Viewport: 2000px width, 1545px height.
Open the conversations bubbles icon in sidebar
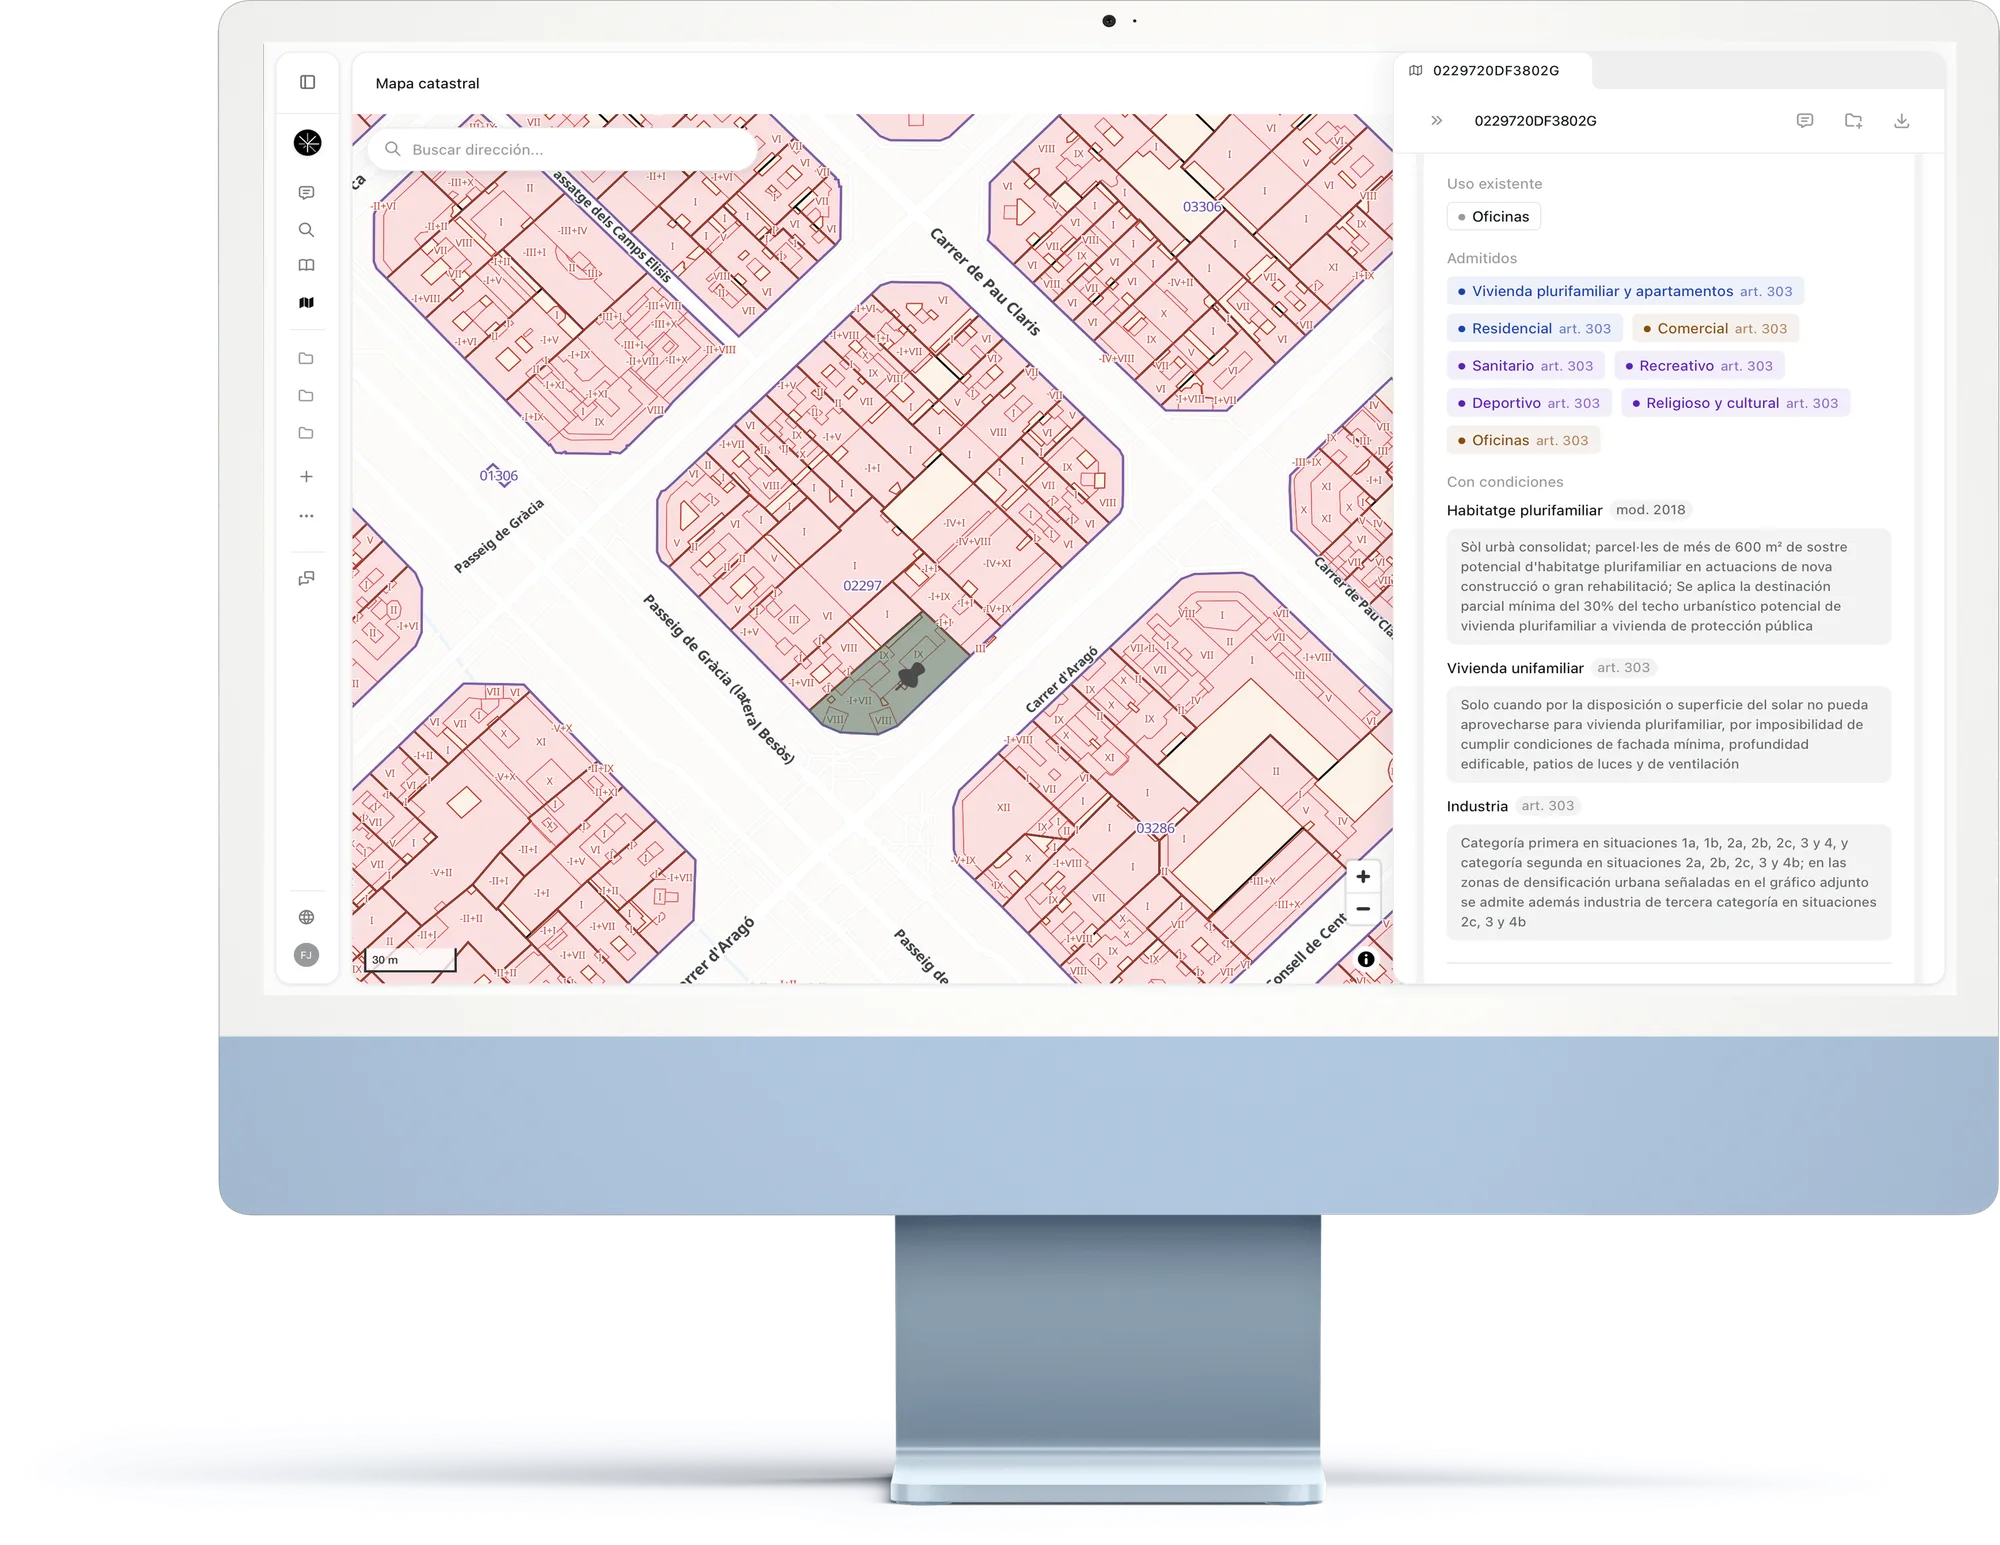coord(307,579)
